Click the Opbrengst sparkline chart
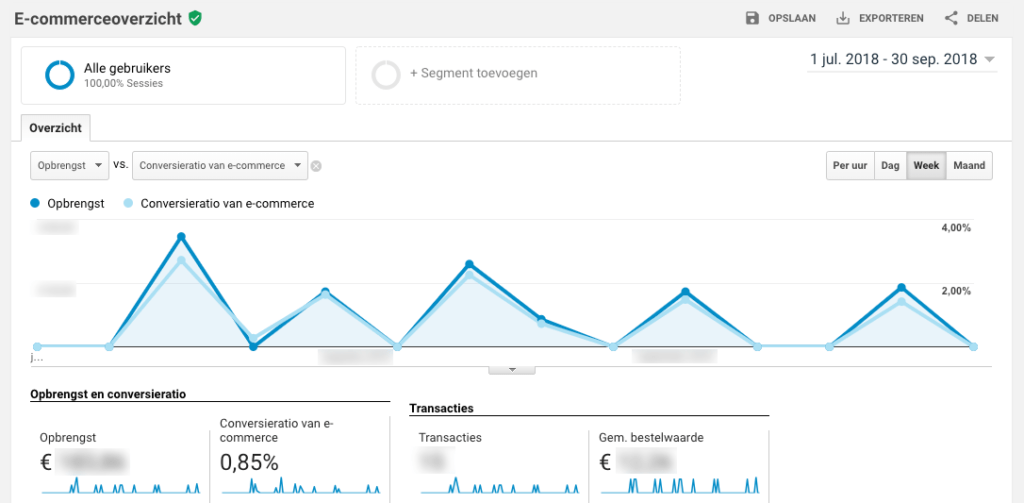The width and height of the screenshot is (1024, 503). 121,485
